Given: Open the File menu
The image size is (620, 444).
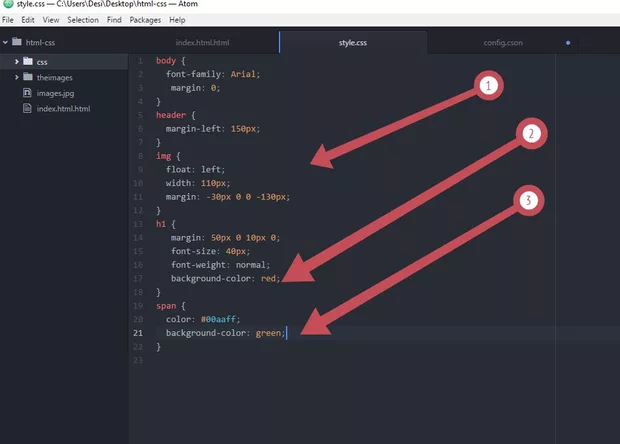Looking at the screenshot, I should pyautogui.click(x=8, y=20).
